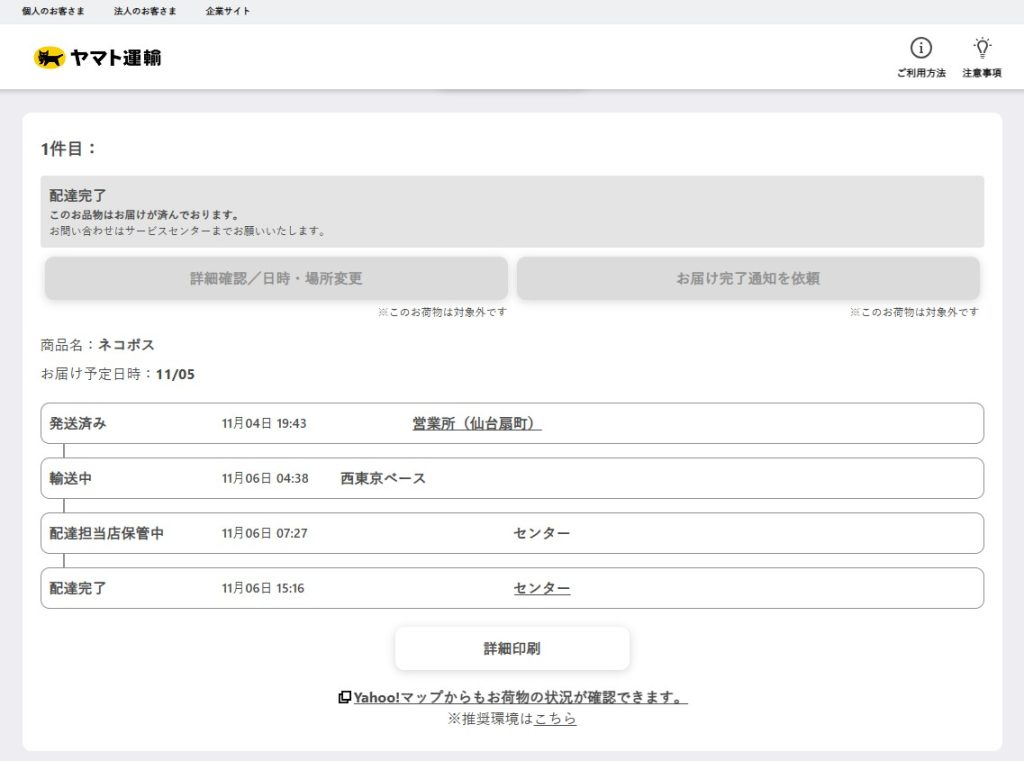Click the 1件目 heading
Image resolution: width=1024 pixels, height=761 pixels.
69,149
